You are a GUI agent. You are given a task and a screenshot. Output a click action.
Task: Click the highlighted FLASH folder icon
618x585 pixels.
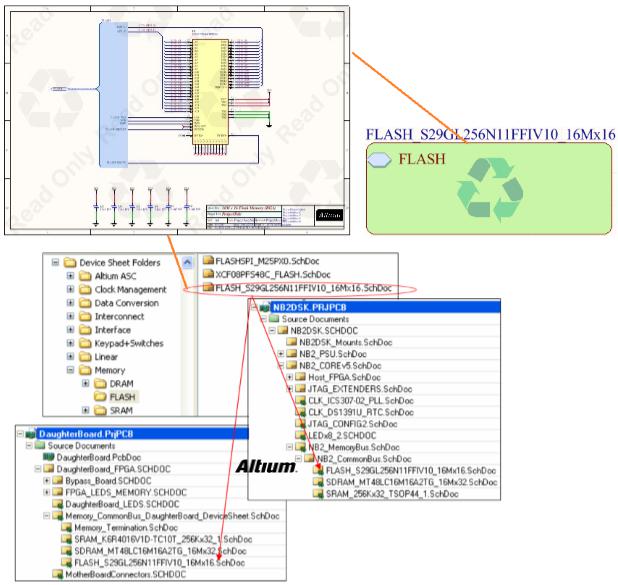coord(99,395)
